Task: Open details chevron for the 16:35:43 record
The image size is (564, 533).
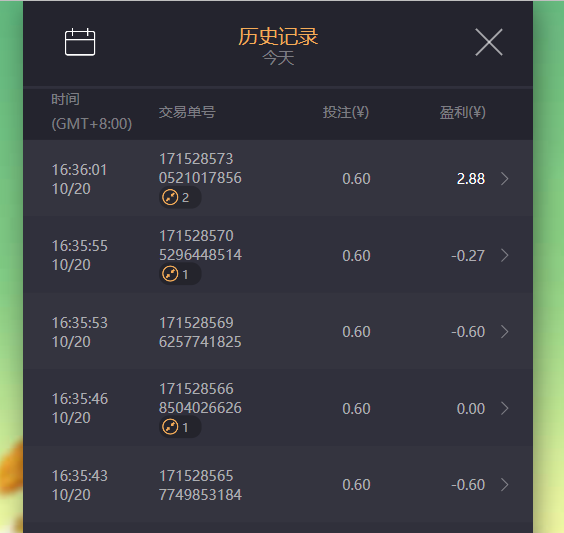Action: click(x=505, y=485)
